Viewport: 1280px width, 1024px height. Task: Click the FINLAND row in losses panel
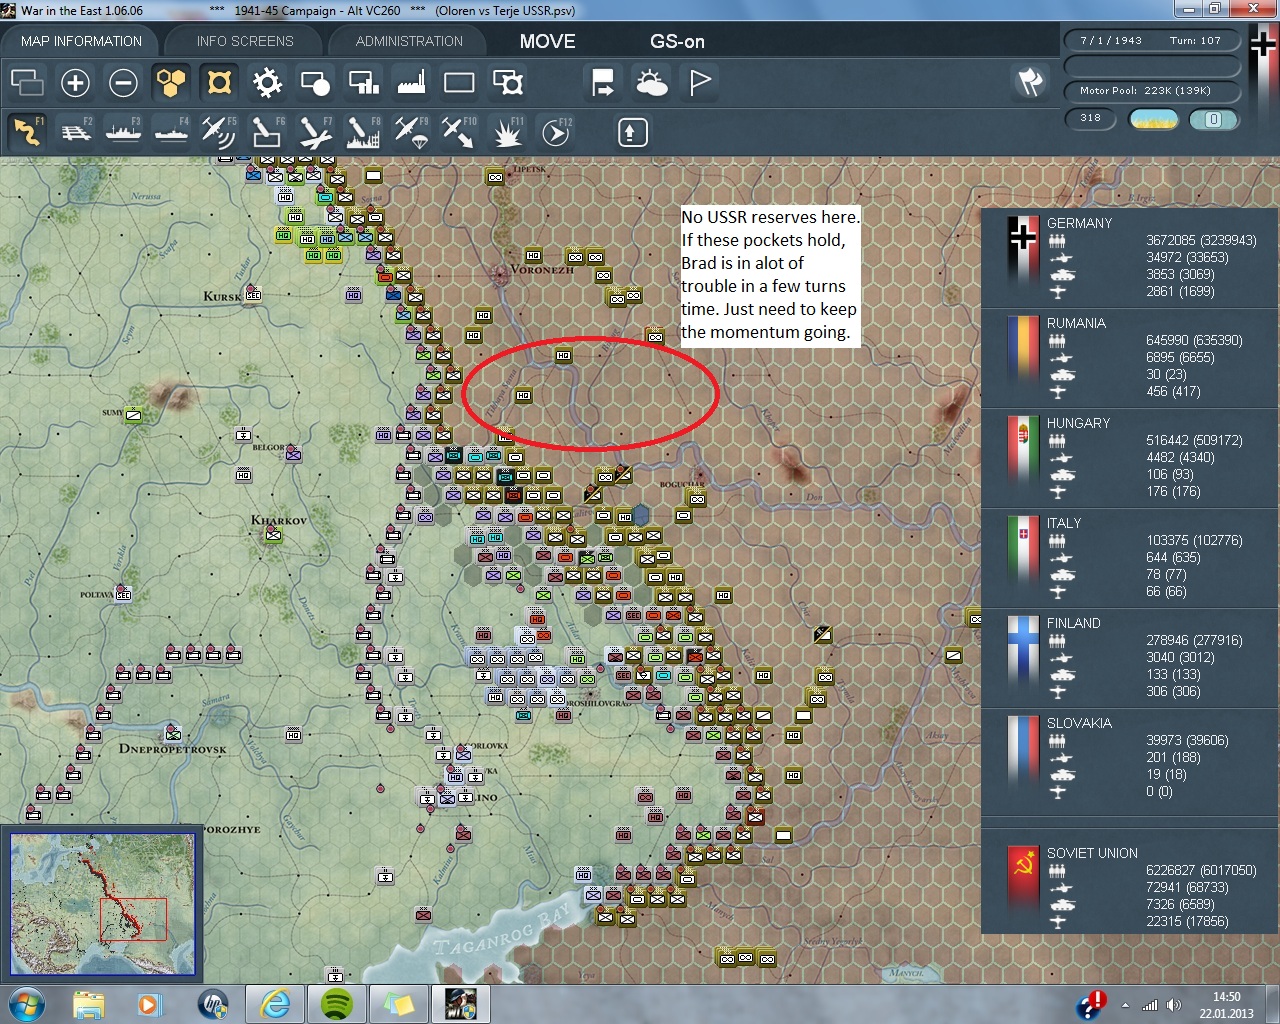tap(1132, 658)
